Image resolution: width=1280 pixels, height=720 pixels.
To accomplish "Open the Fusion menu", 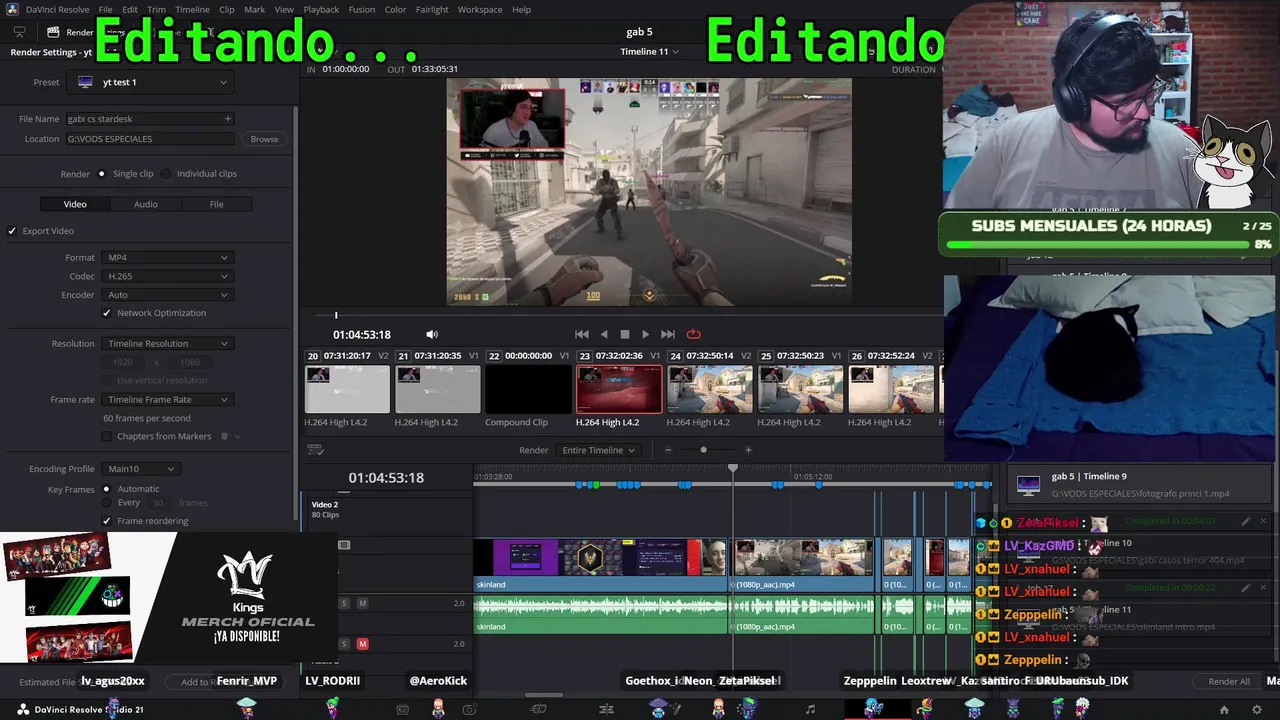I will (362, 9).
